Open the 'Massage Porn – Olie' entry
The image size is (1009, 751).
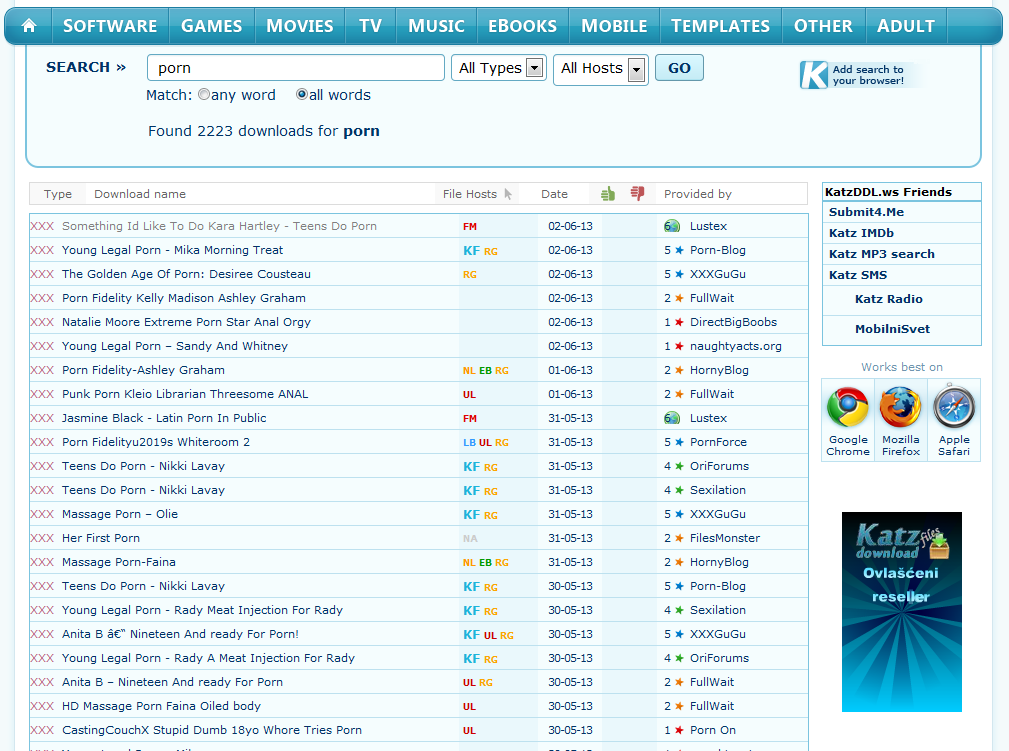120,514
